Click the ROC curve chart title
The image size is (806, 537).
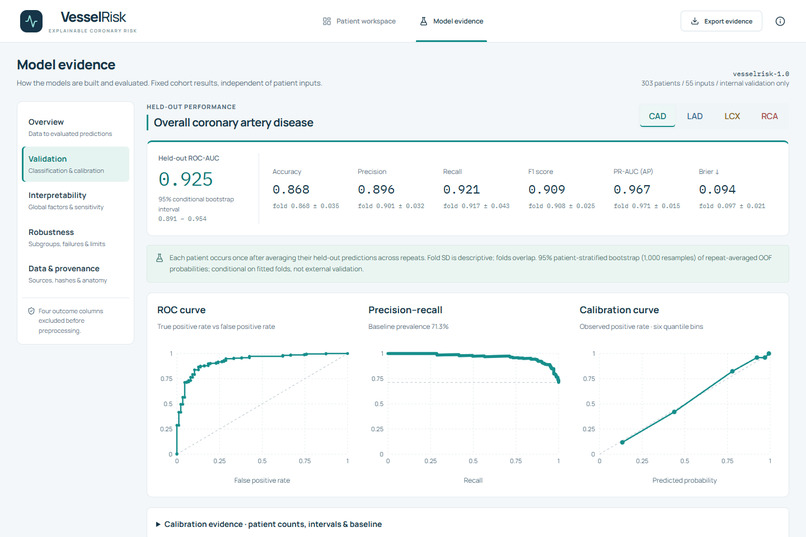[x=181, y=310]
